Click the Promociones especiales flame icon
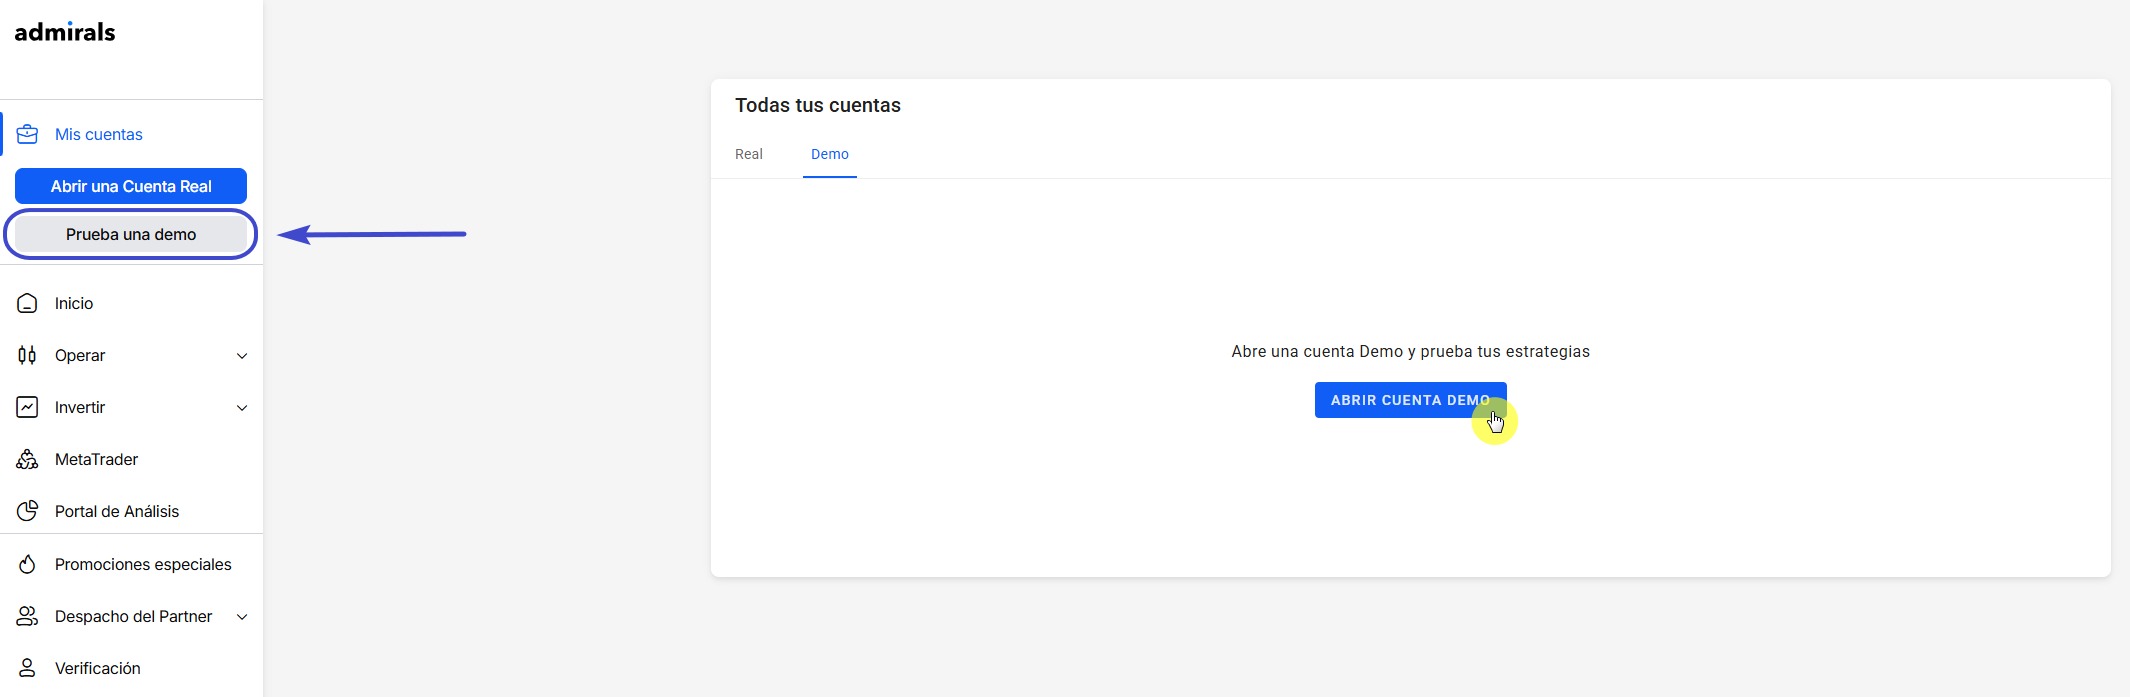This screenshot has height=697, width=2130. (27, 564)
